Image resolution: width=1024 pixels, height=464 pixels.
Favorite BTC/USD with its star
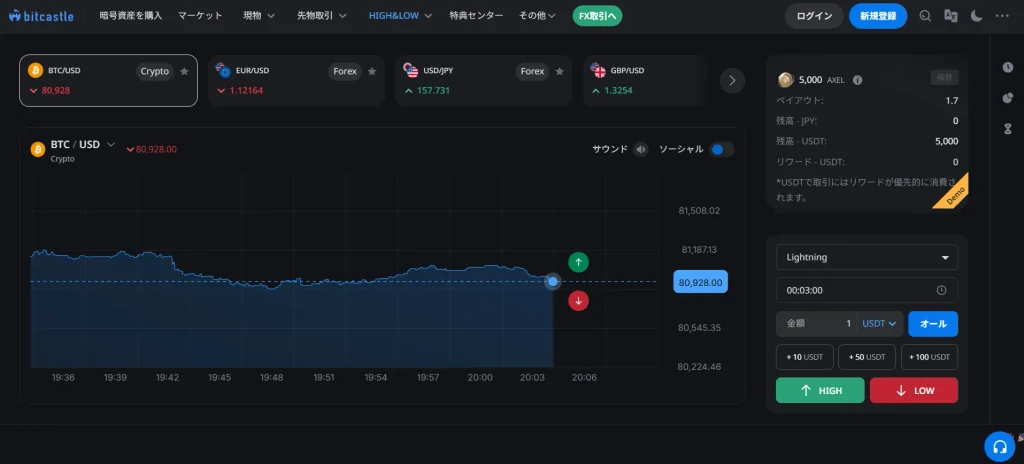184,71
